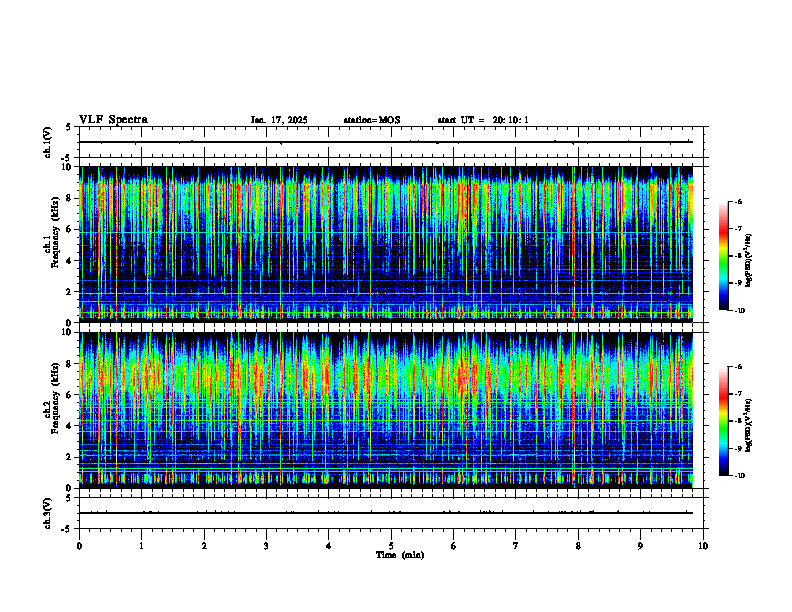Click the ch.2 spectrogram color scale bar
Viewport: 792px width, 612px height.
tap(724, 421)
